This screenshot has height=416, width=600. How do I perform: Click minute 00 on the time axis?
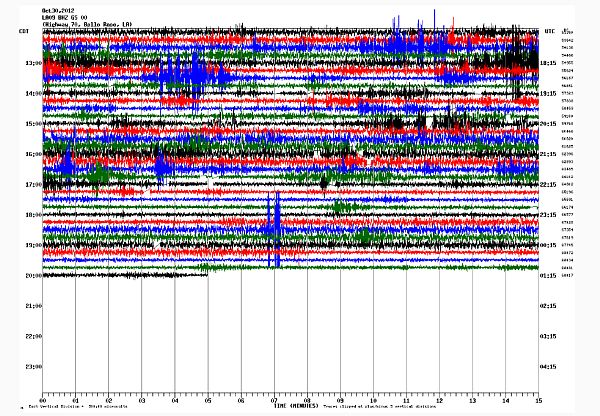click(42, 399)
